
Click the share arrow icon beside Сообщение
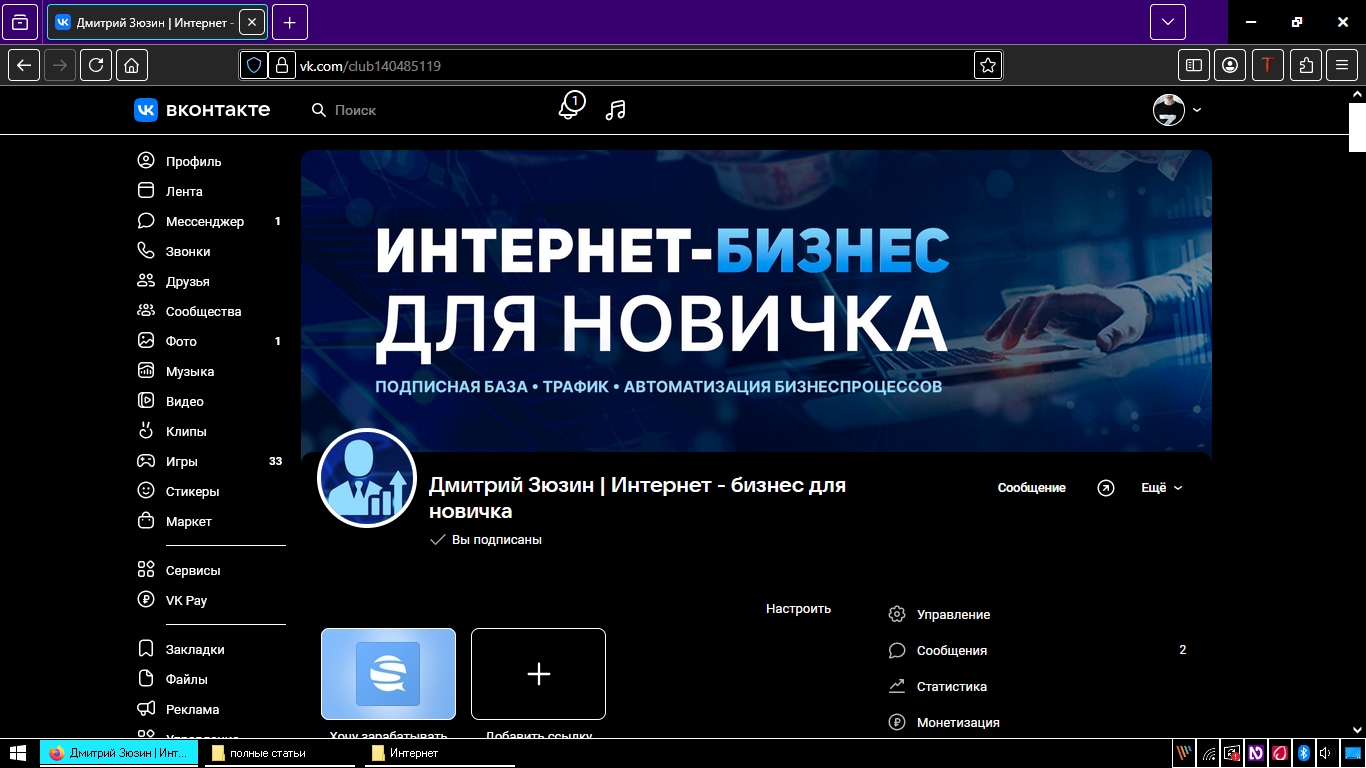(x=1105, y=488)
